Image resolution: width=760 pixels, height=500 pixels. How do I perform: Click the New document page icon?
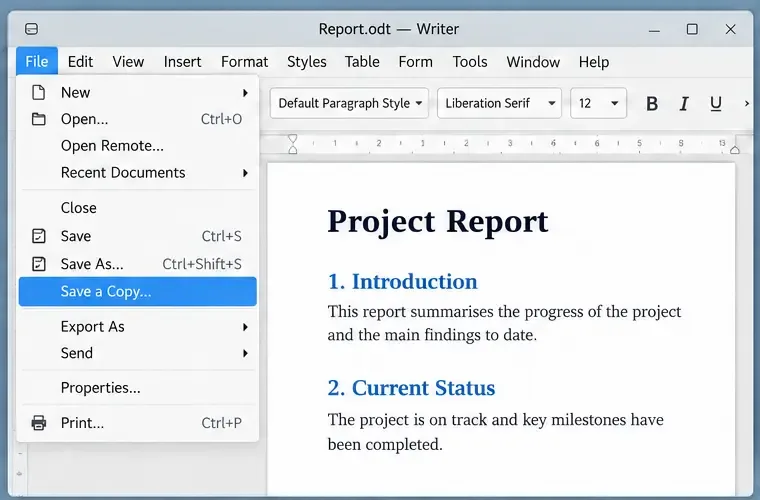(x=38, y=92)
